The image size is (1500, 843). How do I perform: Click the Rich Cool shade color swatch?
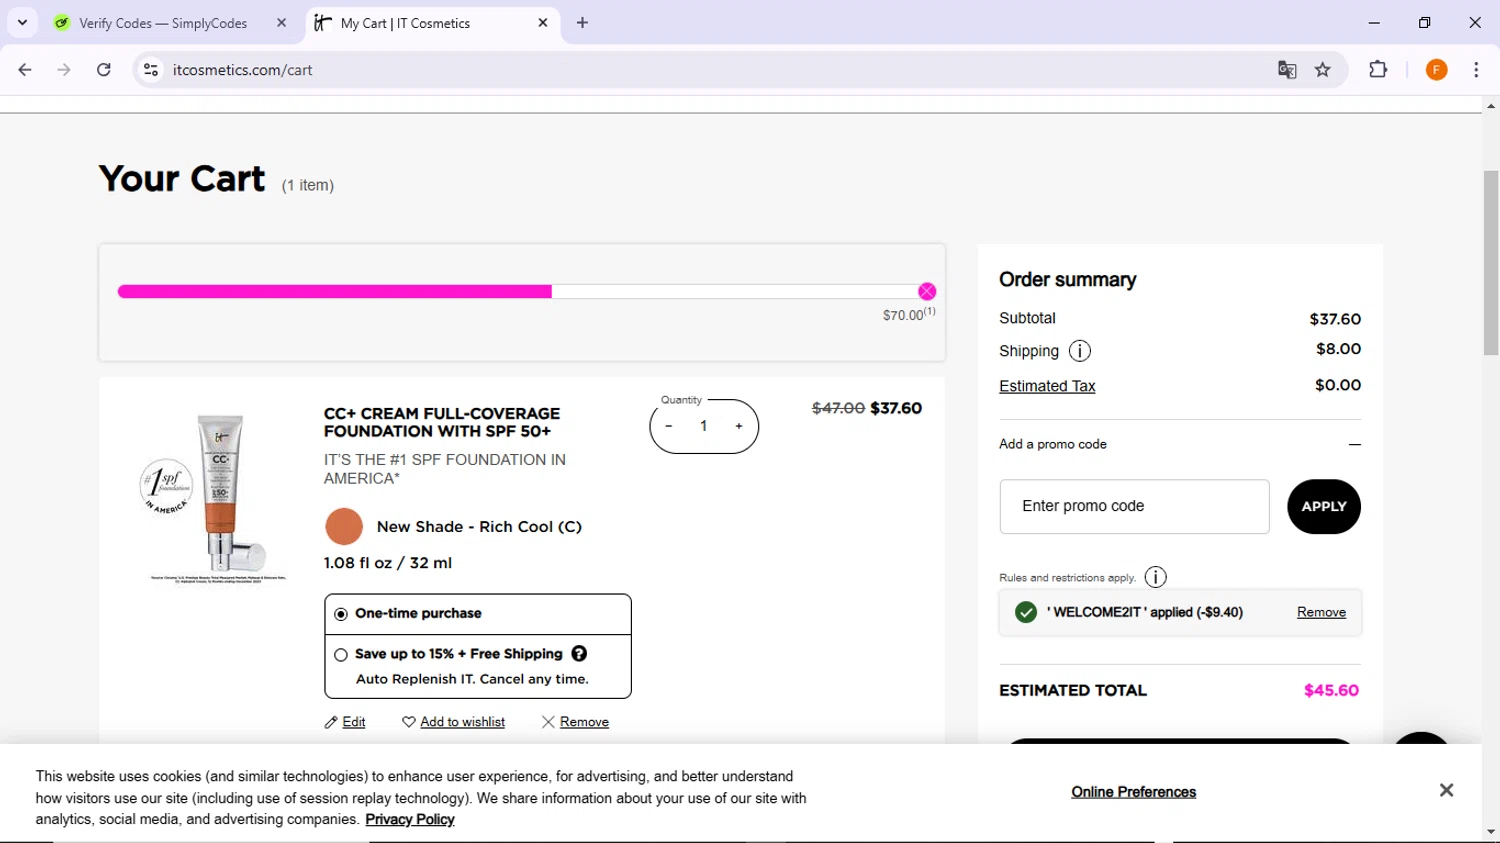(344, 527)
